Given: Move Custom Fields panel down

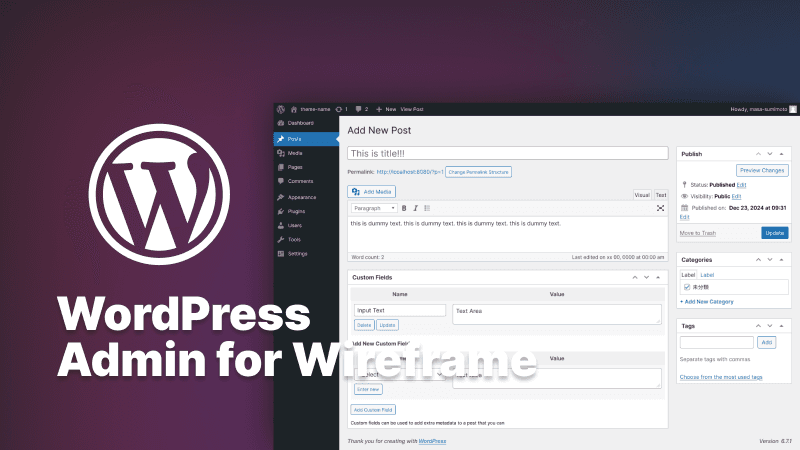Looking at the screenshot, I should tap(646, 278).
